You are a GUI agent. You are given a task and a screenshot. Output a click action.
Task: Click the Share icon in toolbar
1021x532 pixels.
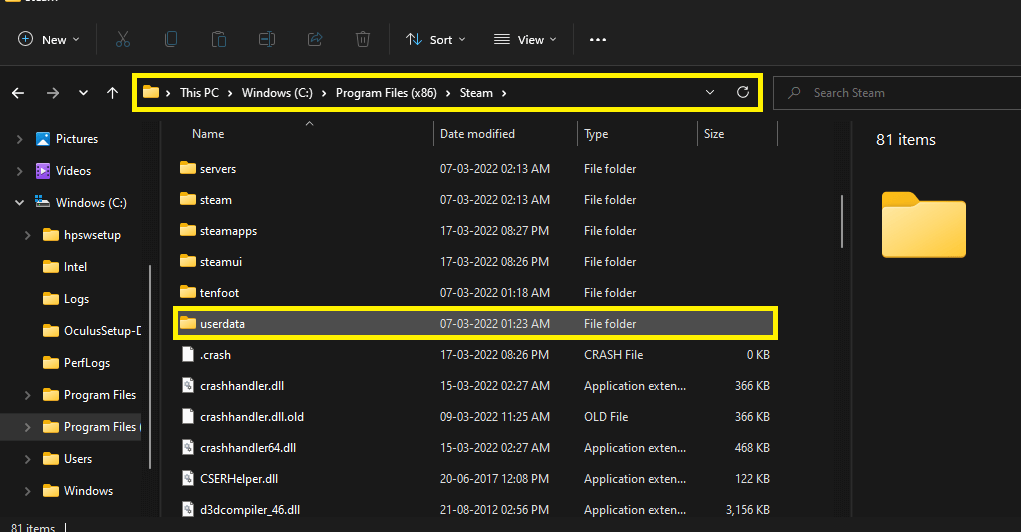pos(315,40)
